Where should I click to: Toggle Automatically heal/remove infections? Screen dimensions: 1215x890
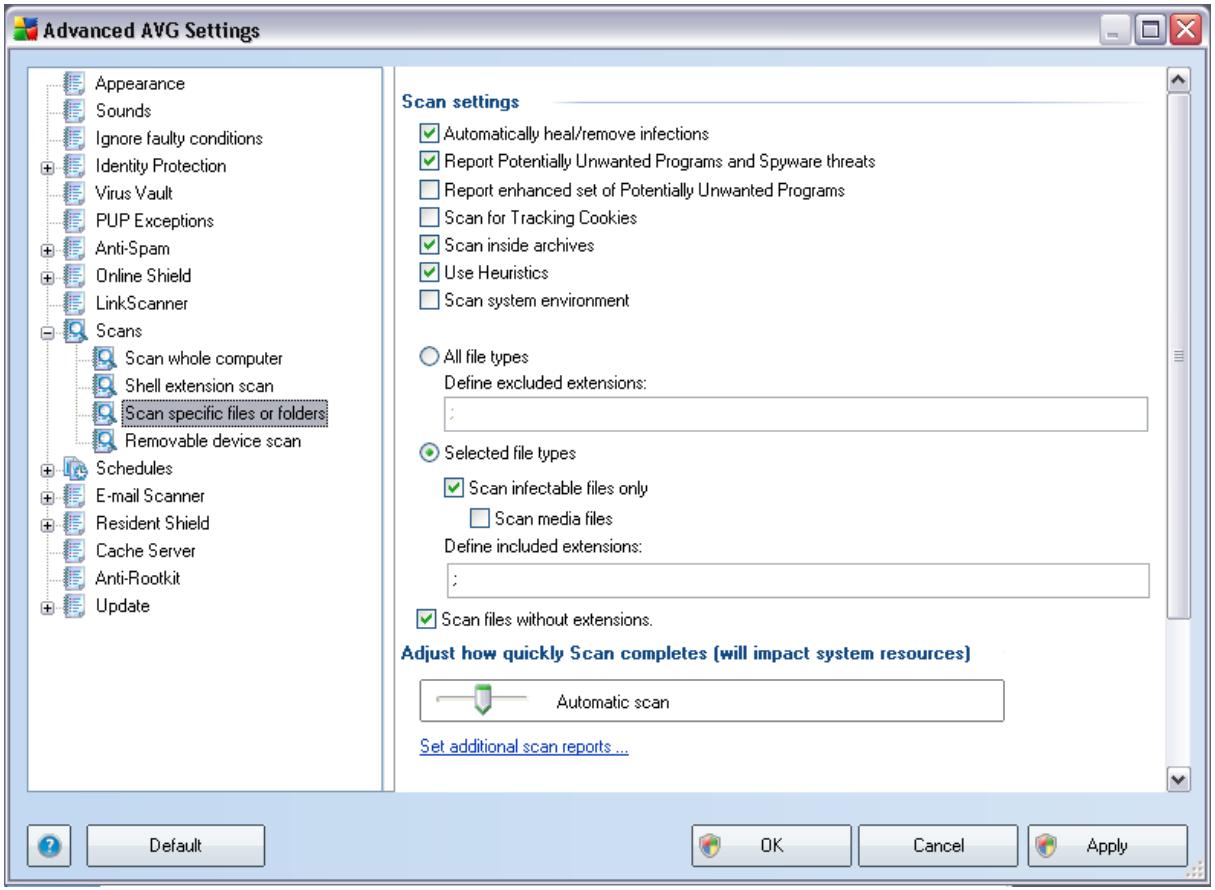tap(428, 131)
